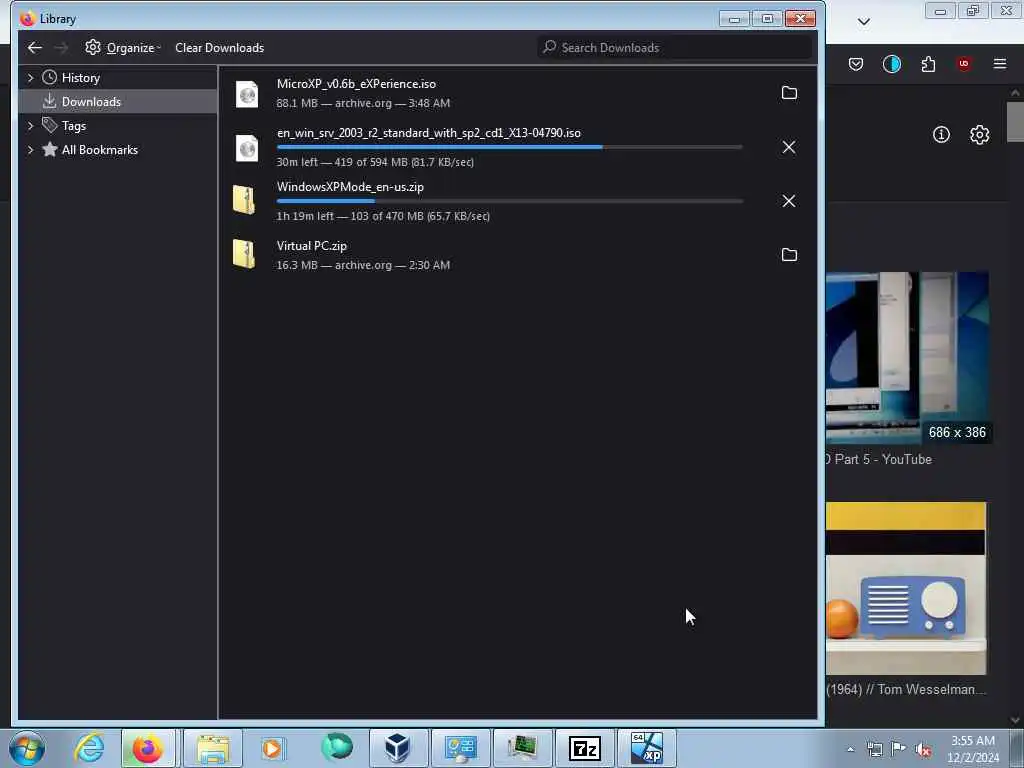The width and height of the screenshot is (1024, 768).
Task: Go back using the Library back arrow
Action: [x=35, y=48]
